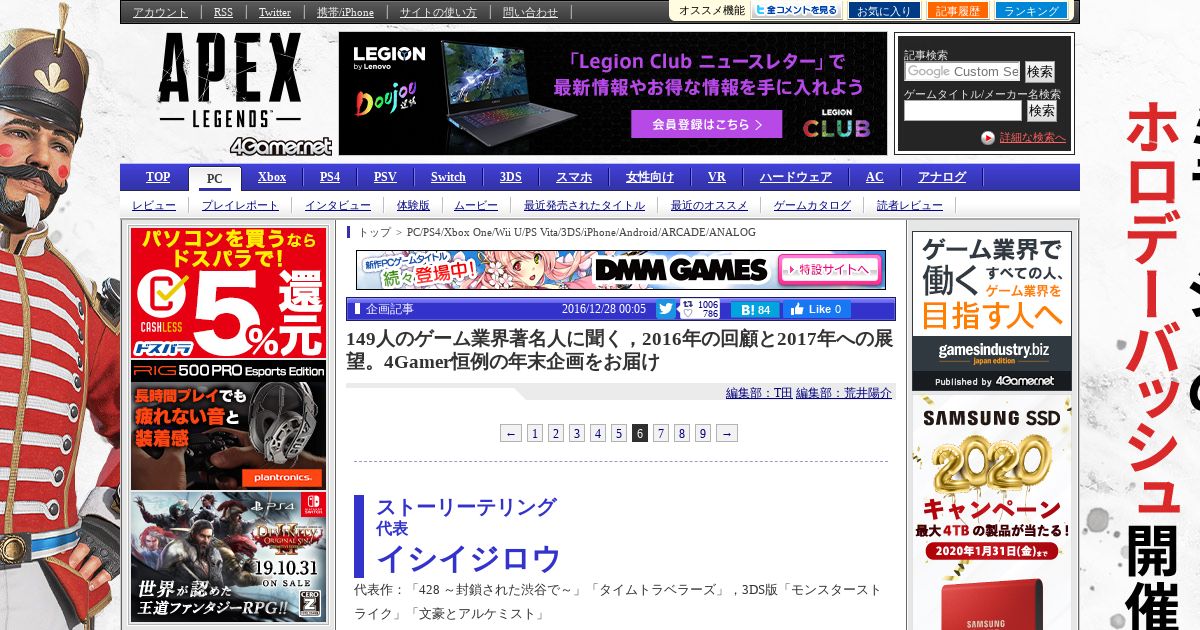This screenshot has height=630, width=1200.
Task: Click the ランキング button
Action: point(1031,10)
